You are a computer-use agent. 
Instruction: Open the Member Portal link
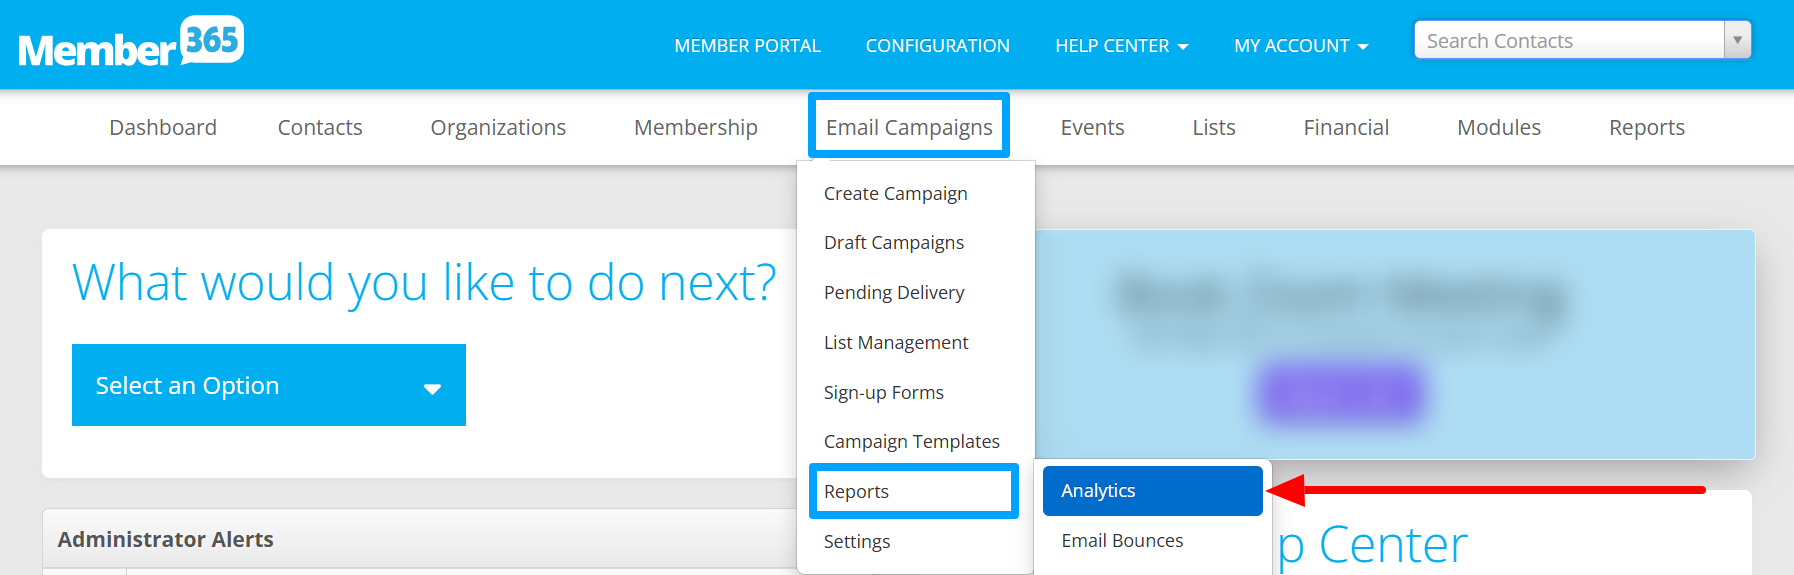747,46
